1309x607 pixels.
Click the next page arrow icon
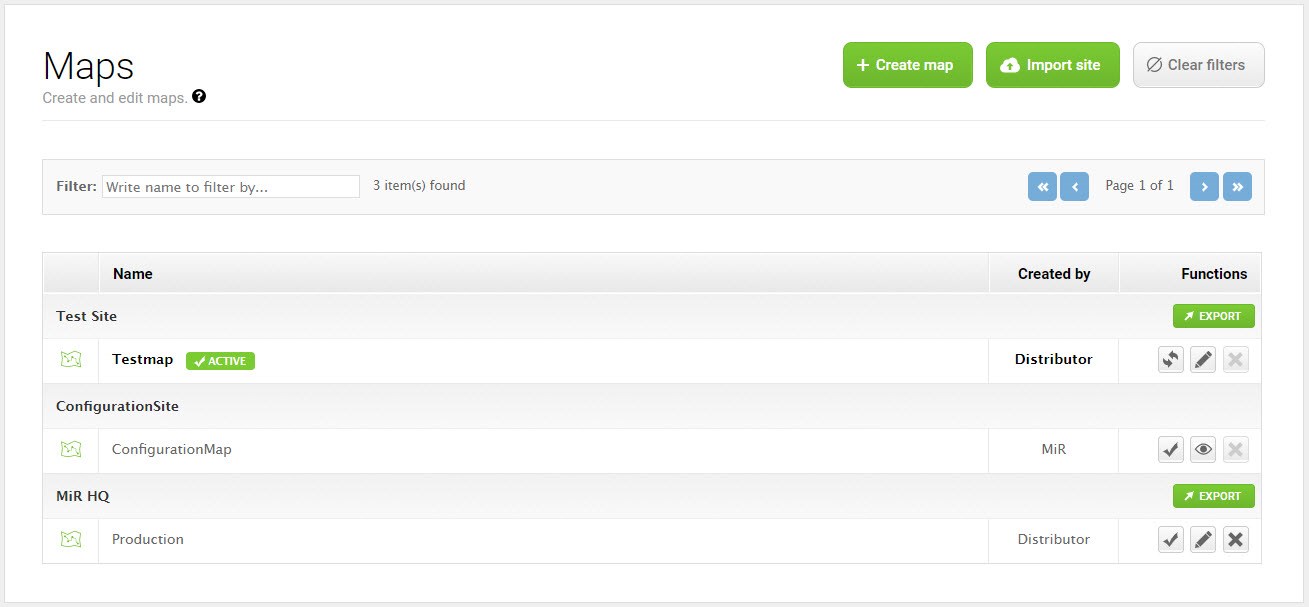pyautogui.click(x=1204, y=186)
